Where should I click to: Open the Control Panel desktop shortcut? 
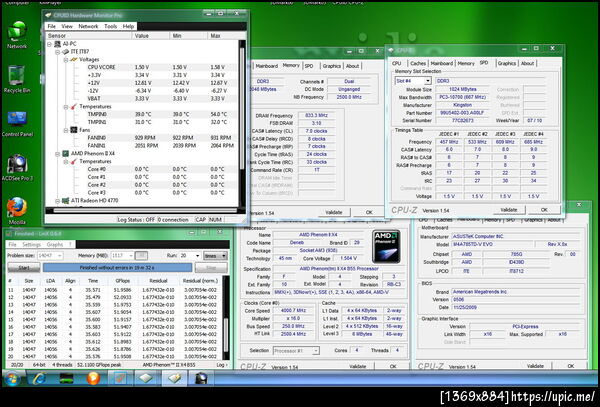17,123
